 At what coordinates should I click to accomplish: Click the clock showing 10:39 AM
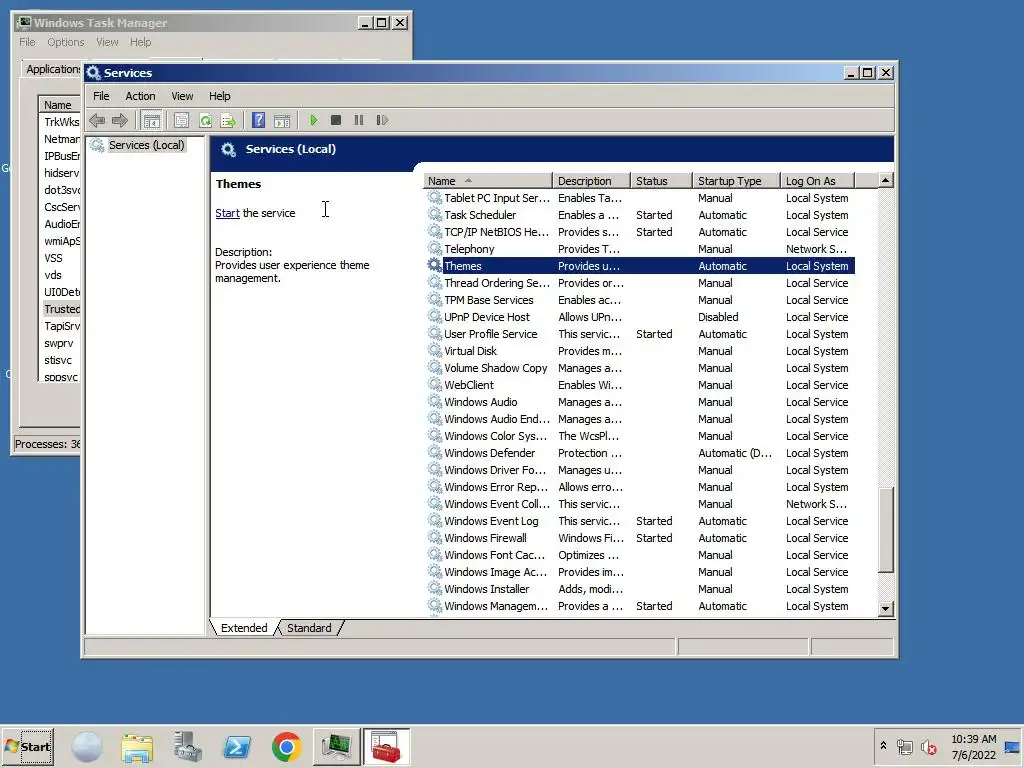click(x=973, y=739)
